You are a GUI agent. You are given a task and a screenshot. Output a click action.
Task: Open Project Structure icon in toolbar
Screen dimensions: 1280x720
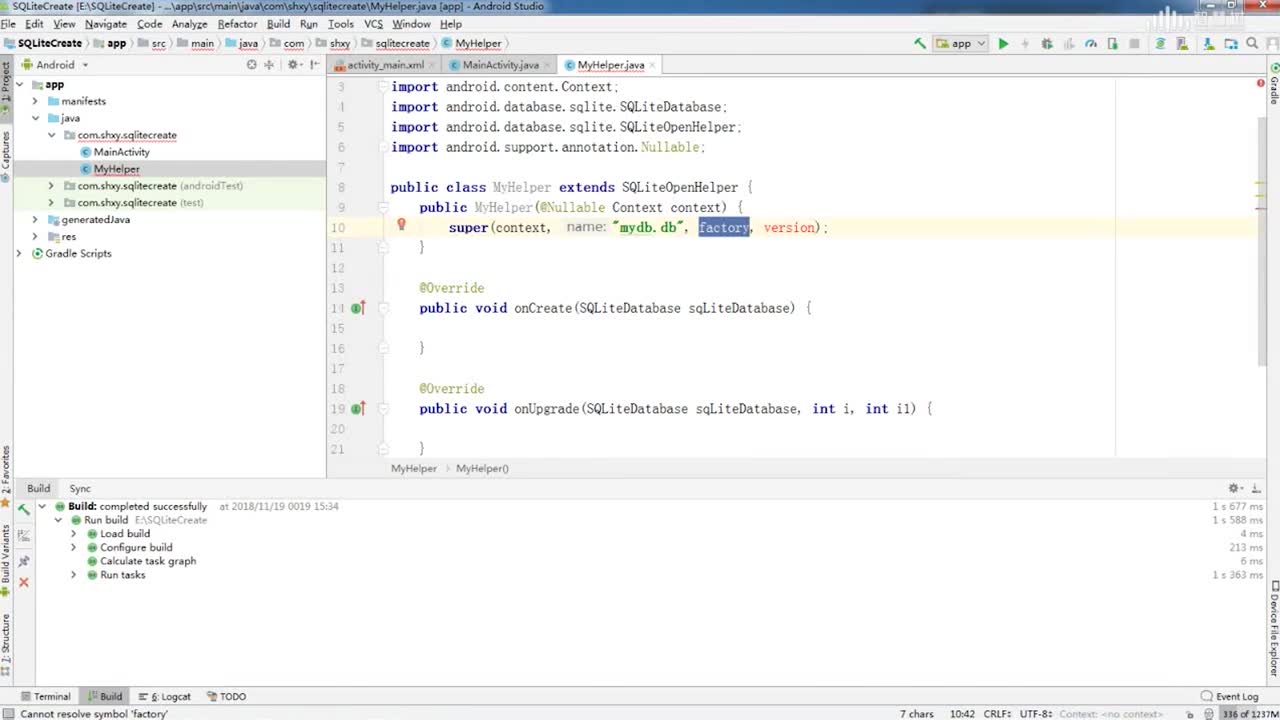tap(1229, 44)
